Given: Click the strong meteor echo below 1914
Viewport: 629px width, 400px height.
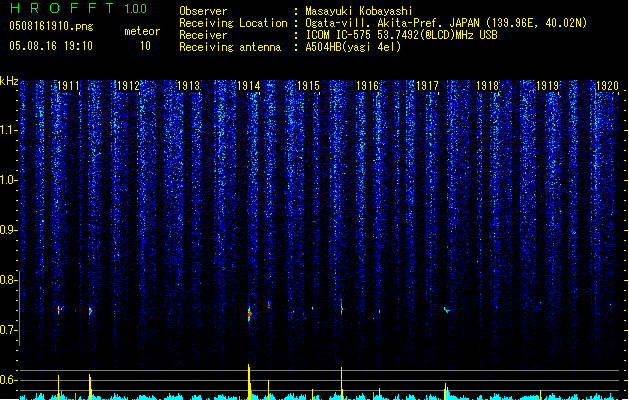Looking at the screenshot, I should click(250, 314).
